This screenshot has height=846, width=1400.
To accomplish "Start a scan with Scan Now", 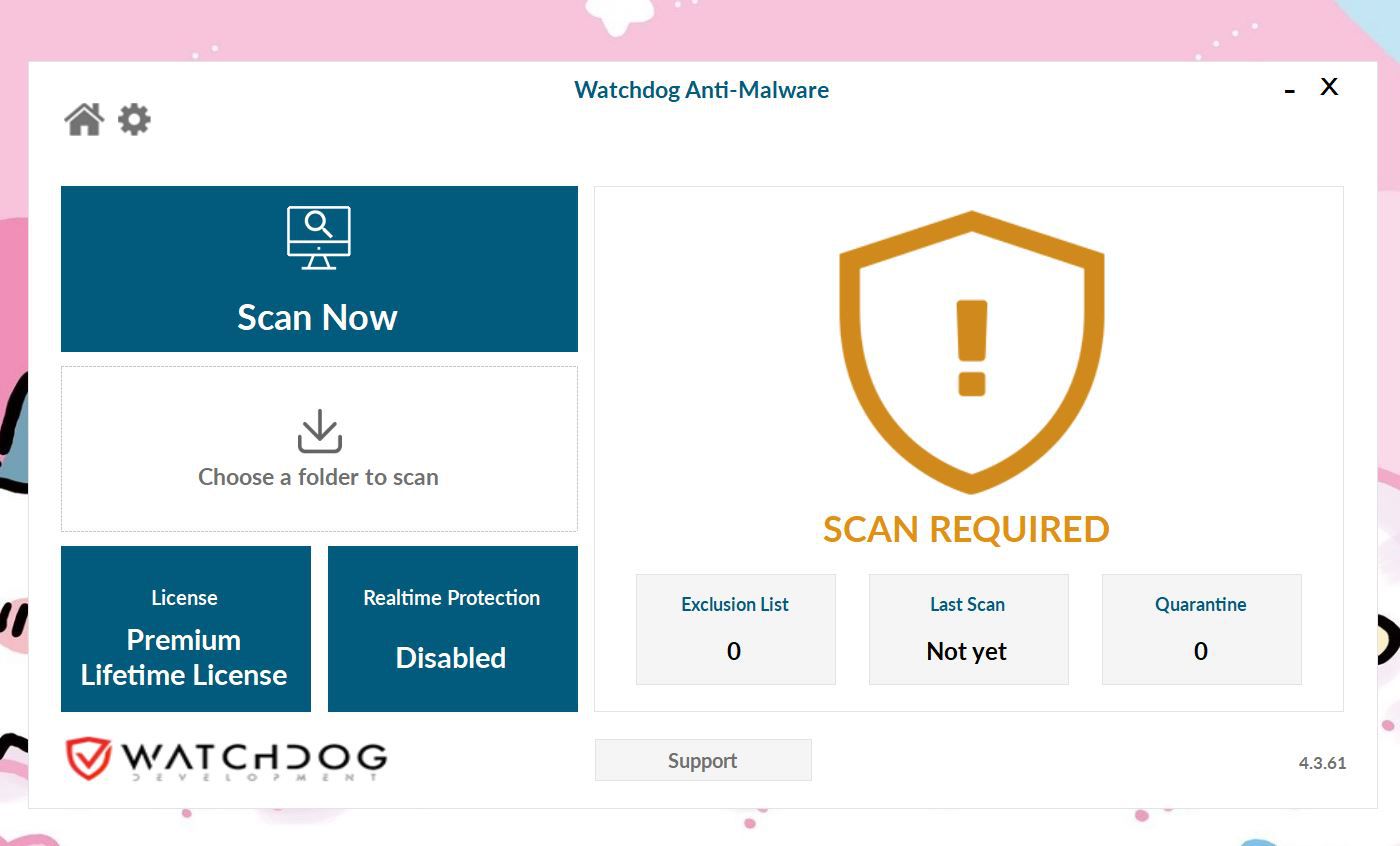I will (x=319, y=269).
